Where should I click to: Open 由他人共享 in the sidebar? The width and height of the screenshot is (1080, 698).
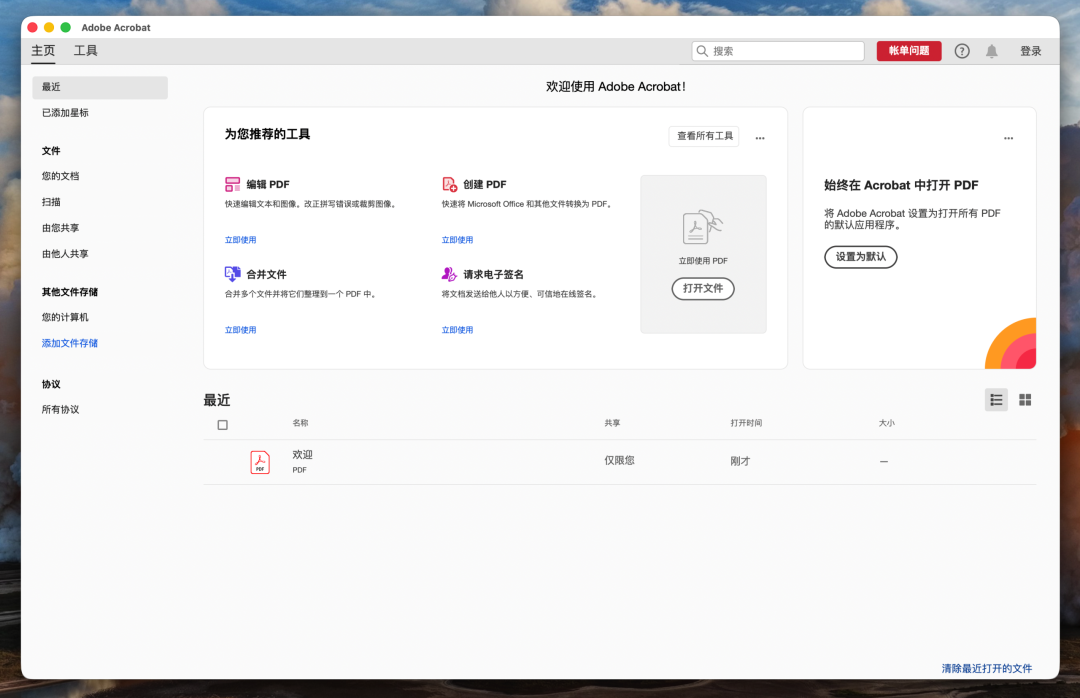pos(65,254)
